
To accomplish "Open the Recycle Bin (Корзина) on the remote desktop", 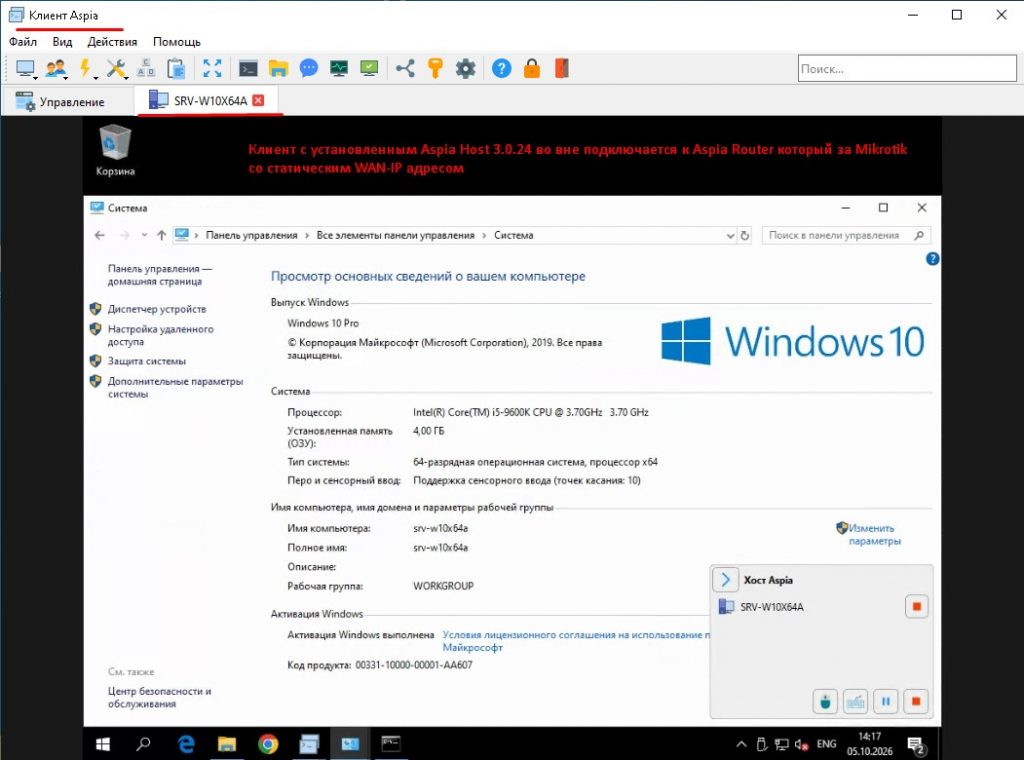I will (x=115, y=150).
